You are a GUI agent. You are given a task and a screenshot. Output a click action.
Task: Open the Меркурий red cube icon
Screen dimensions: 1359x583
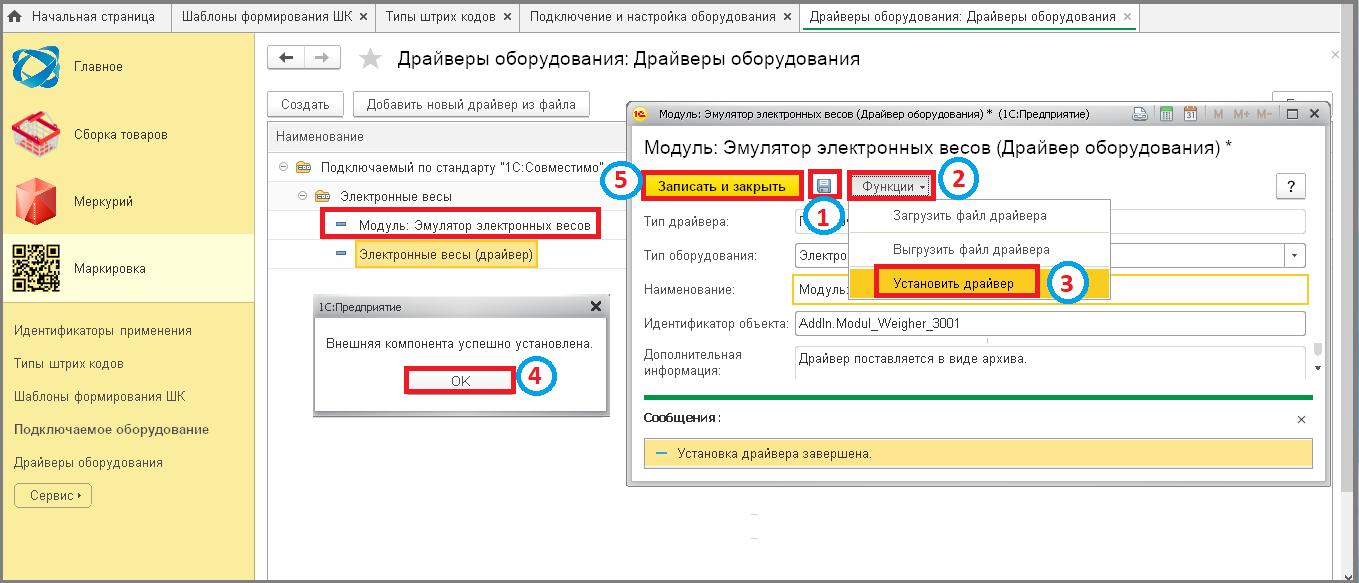(36, 201)
